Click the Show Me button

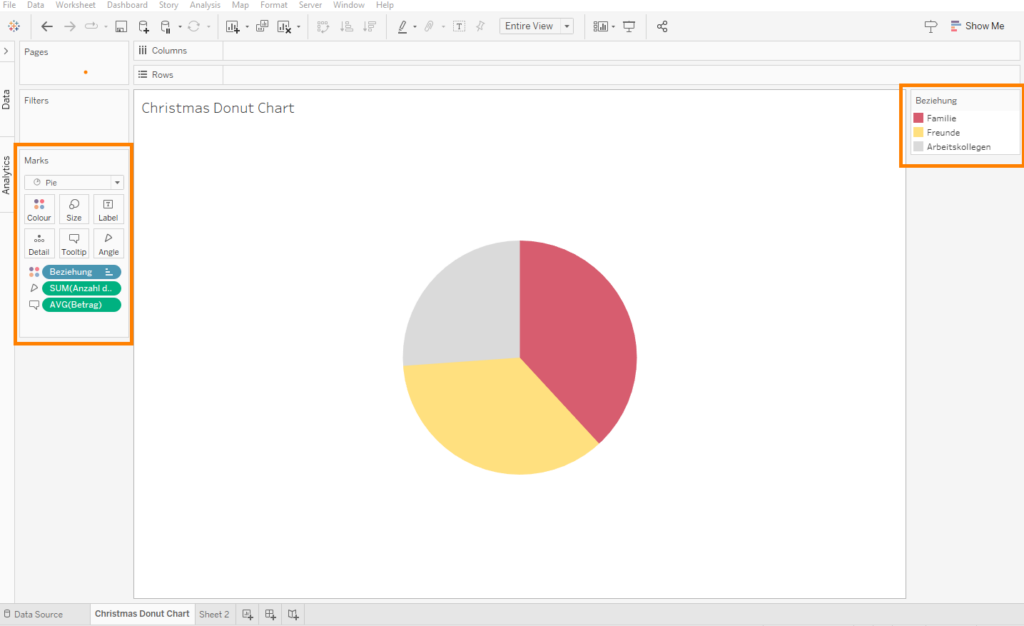point(978,26)
